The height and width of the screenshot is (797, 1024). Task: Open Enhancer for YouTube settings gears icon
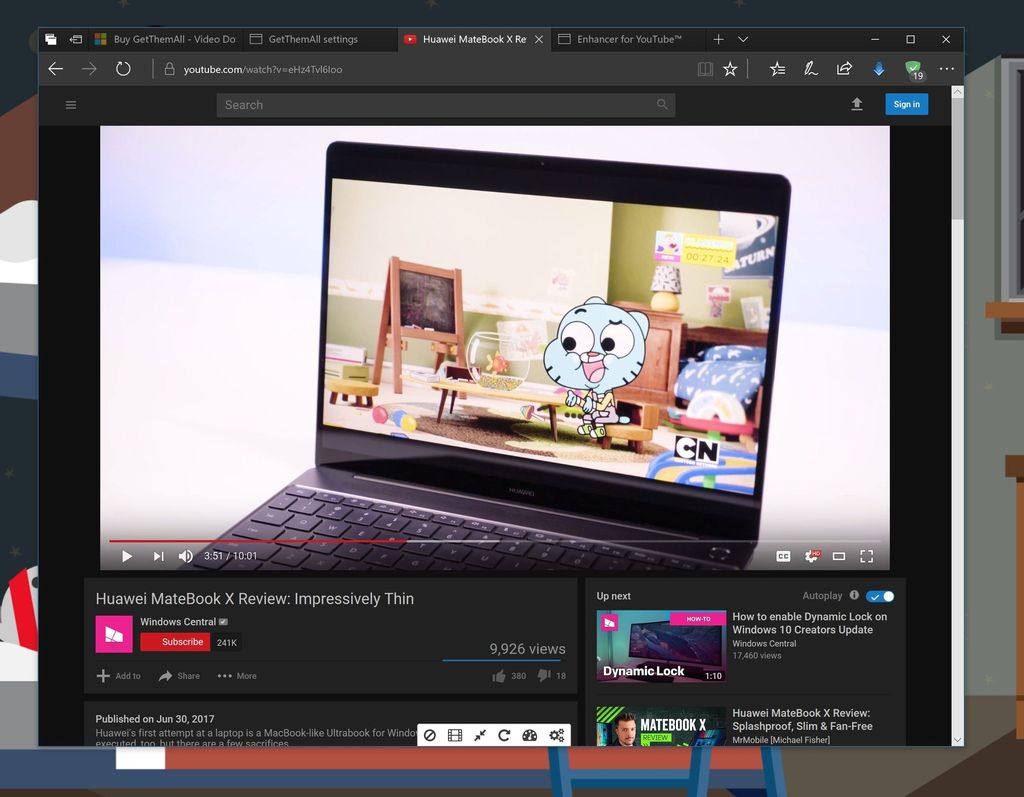(x=556, y=735)
